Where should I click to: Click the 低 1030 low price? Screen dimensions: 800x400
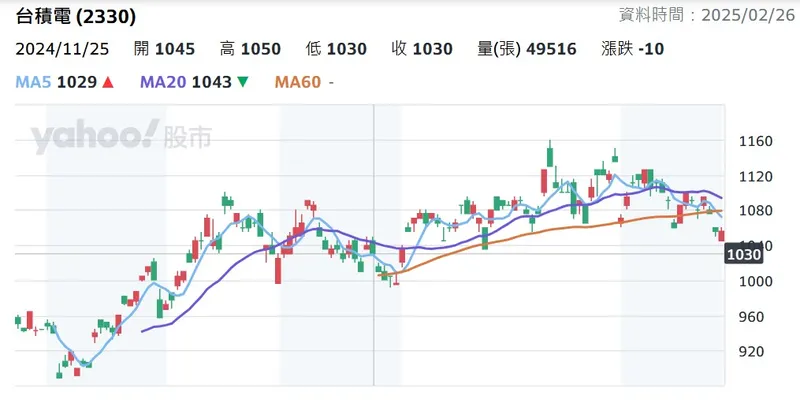point(336,49)
